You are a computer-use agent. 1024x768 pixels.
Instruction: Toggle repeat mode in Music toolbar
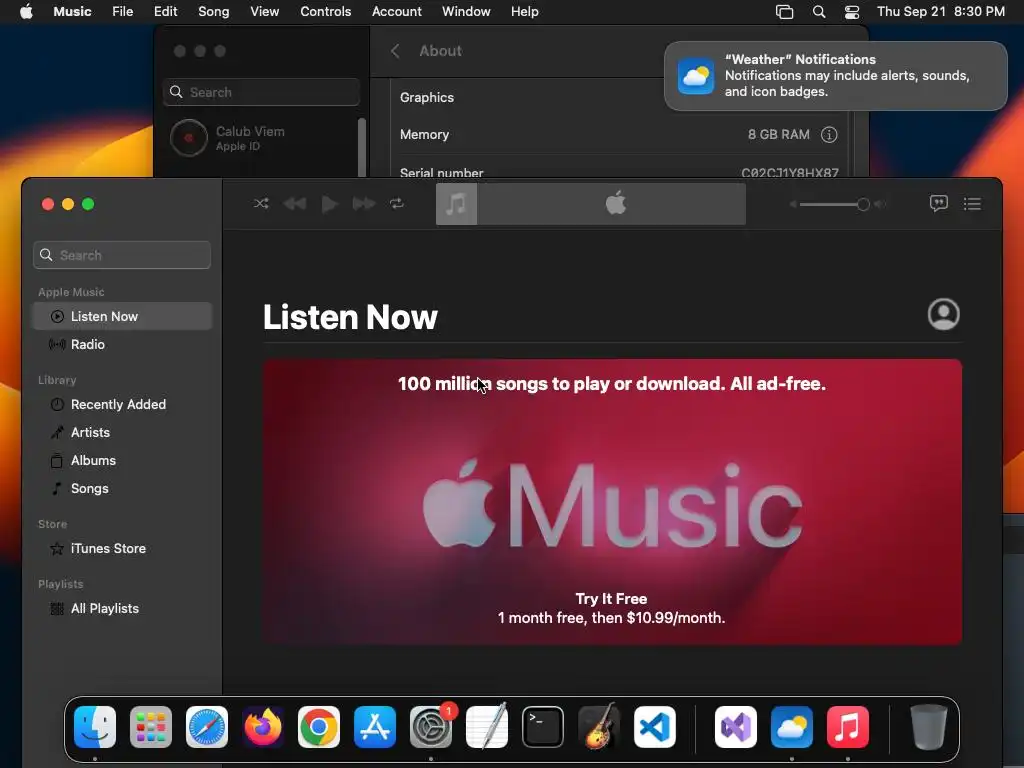tap(397, 204)
